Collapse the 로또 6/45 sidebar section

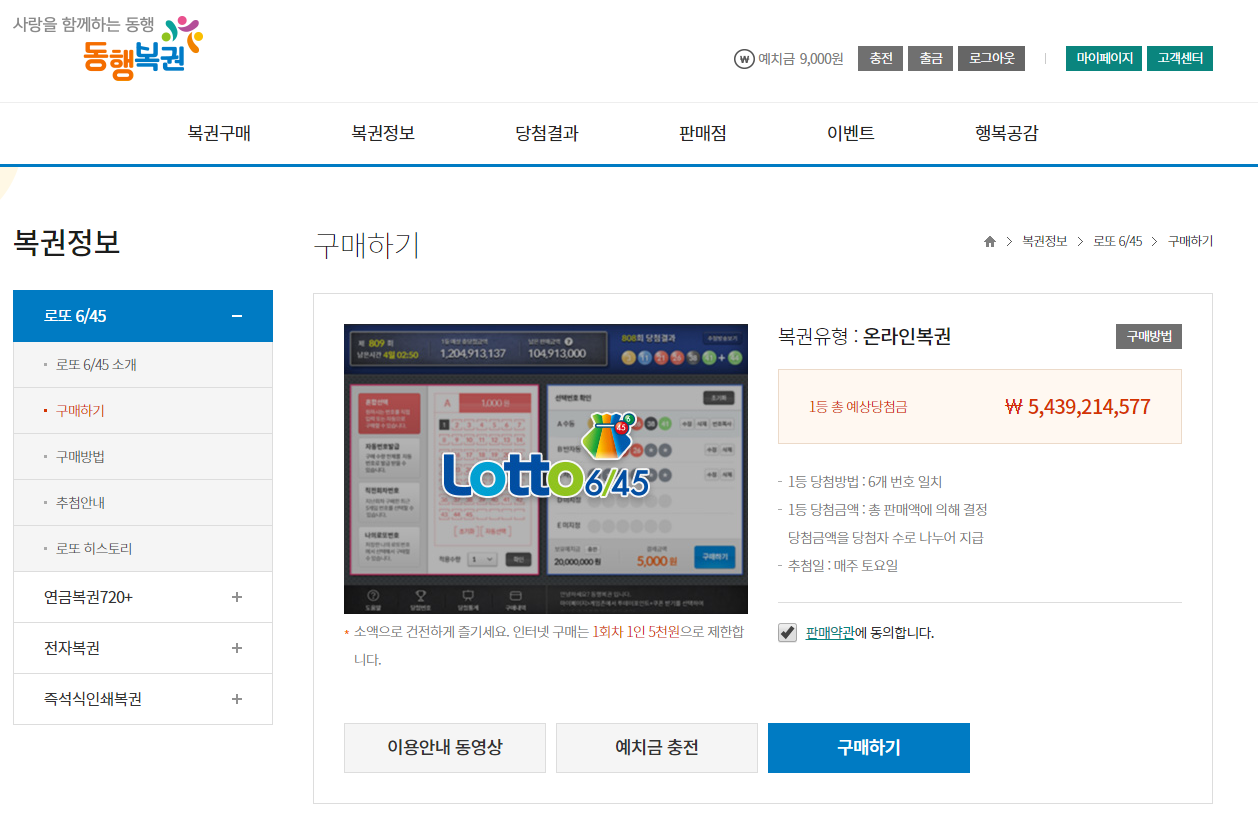[237, 316]
